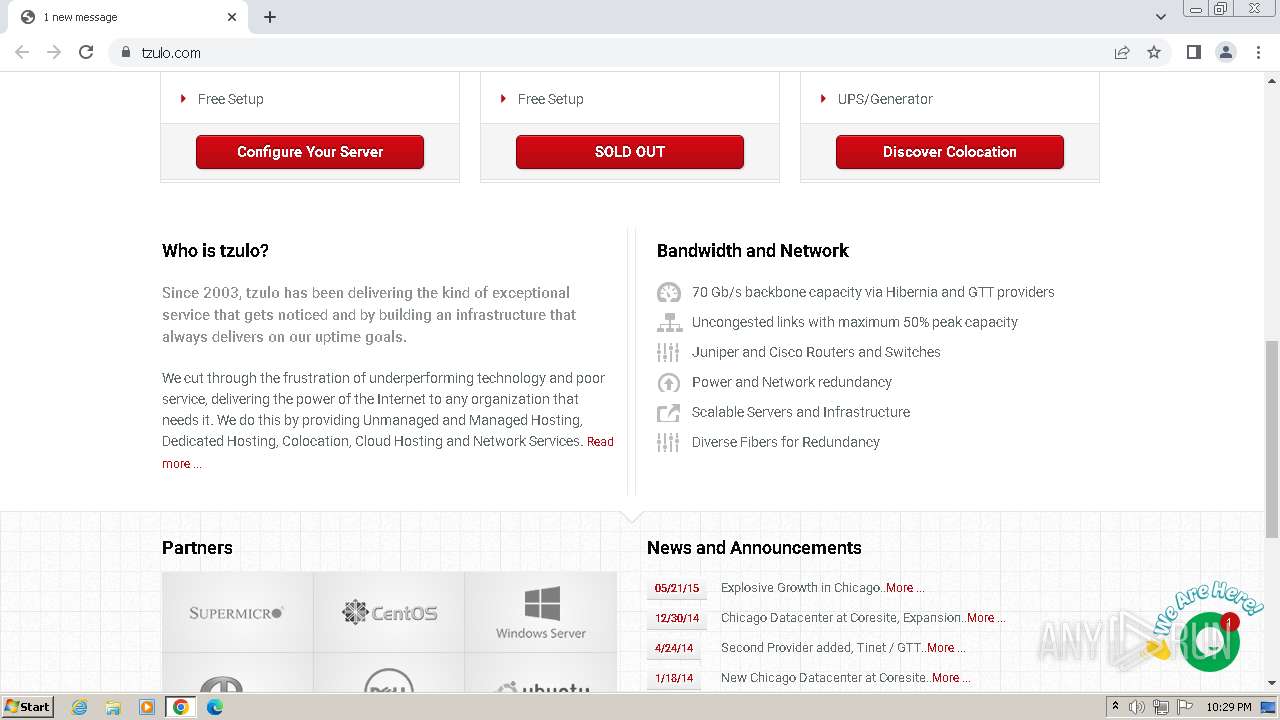This screenshot has height=720, width=1280.
Task: Open the Read more link about tzulo
Action: (600, 441)
